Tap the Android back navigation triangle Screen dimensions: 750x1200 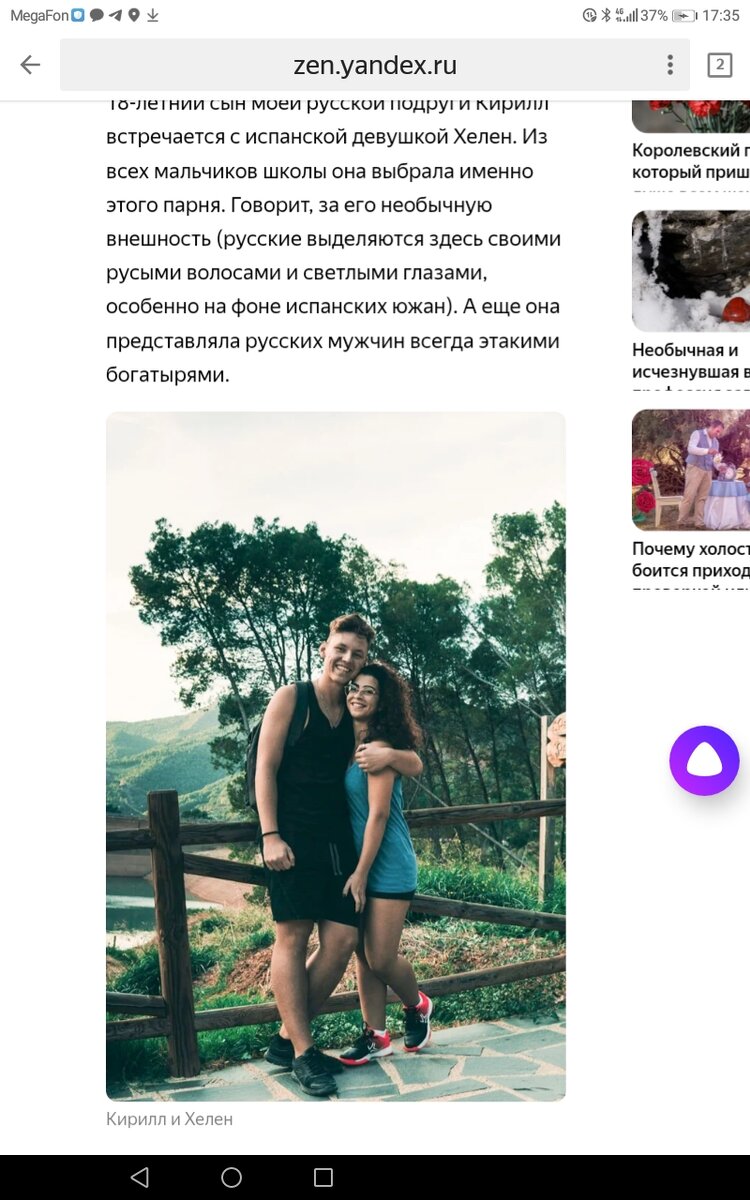[140, 1177]
